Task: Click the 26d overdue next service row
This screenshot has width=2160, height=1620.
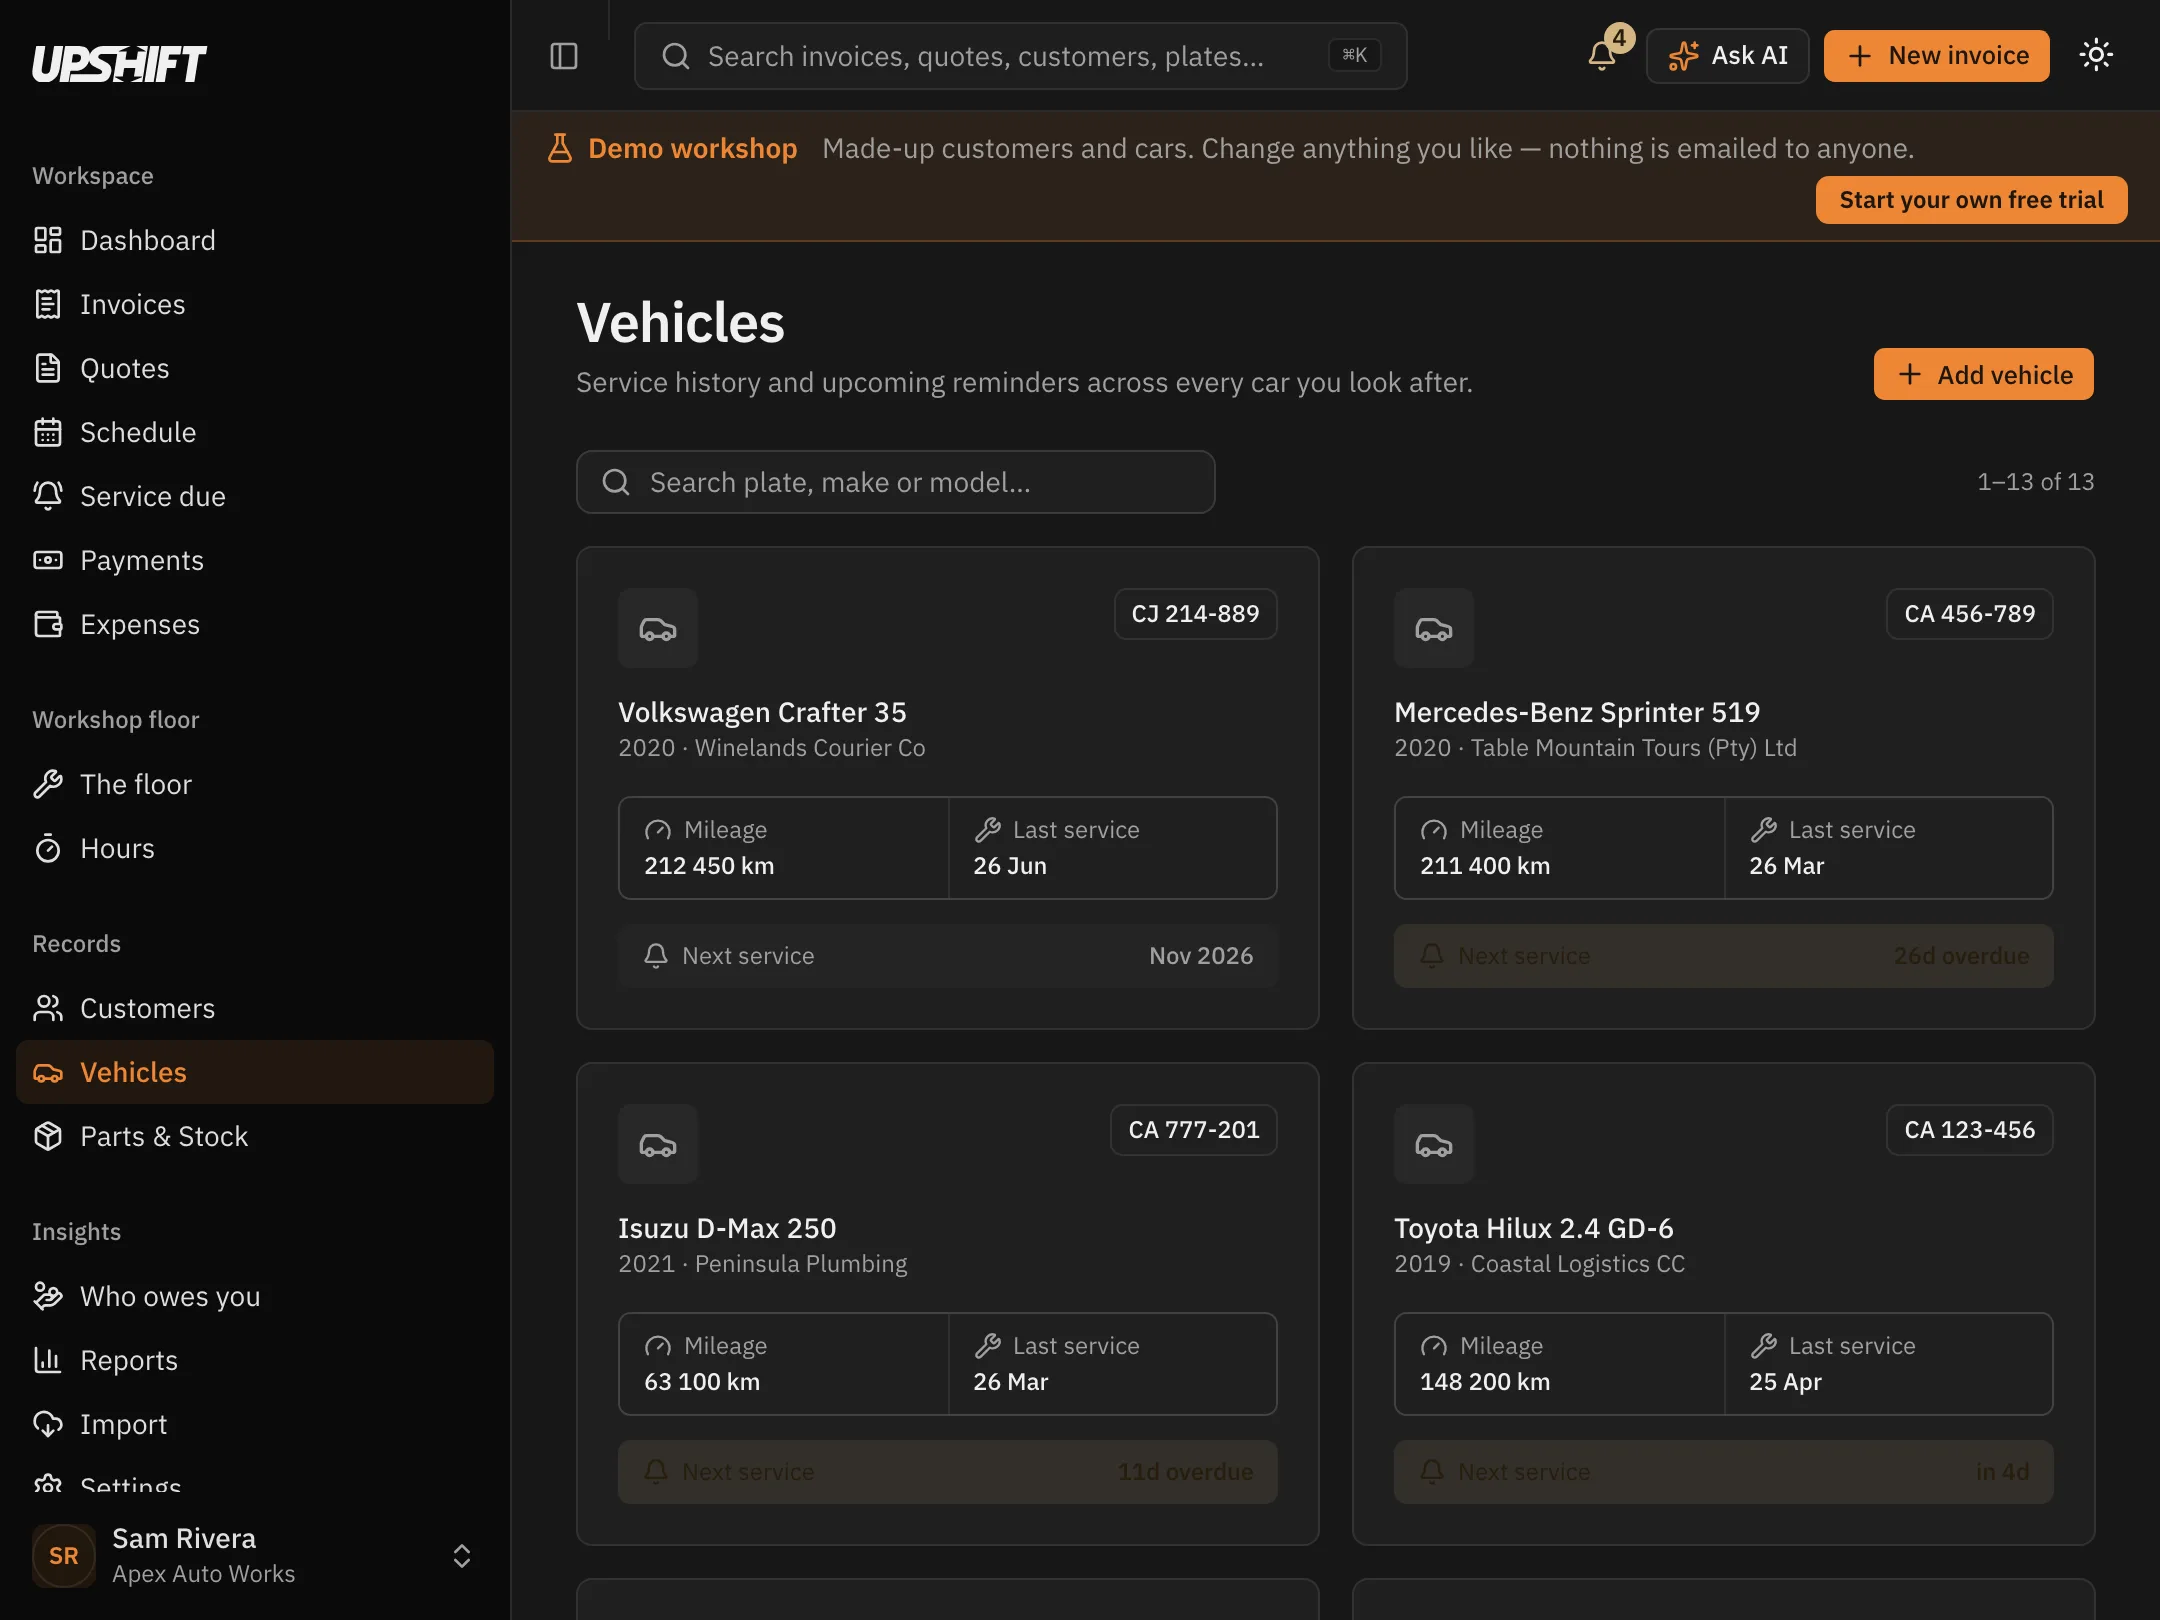Action: (1723, 956)
